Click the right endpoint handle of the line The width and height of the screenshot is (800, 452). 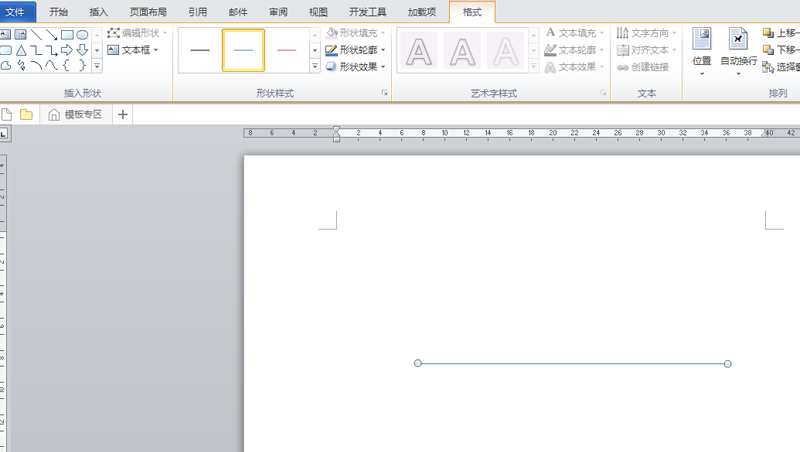tap(727, 363)
